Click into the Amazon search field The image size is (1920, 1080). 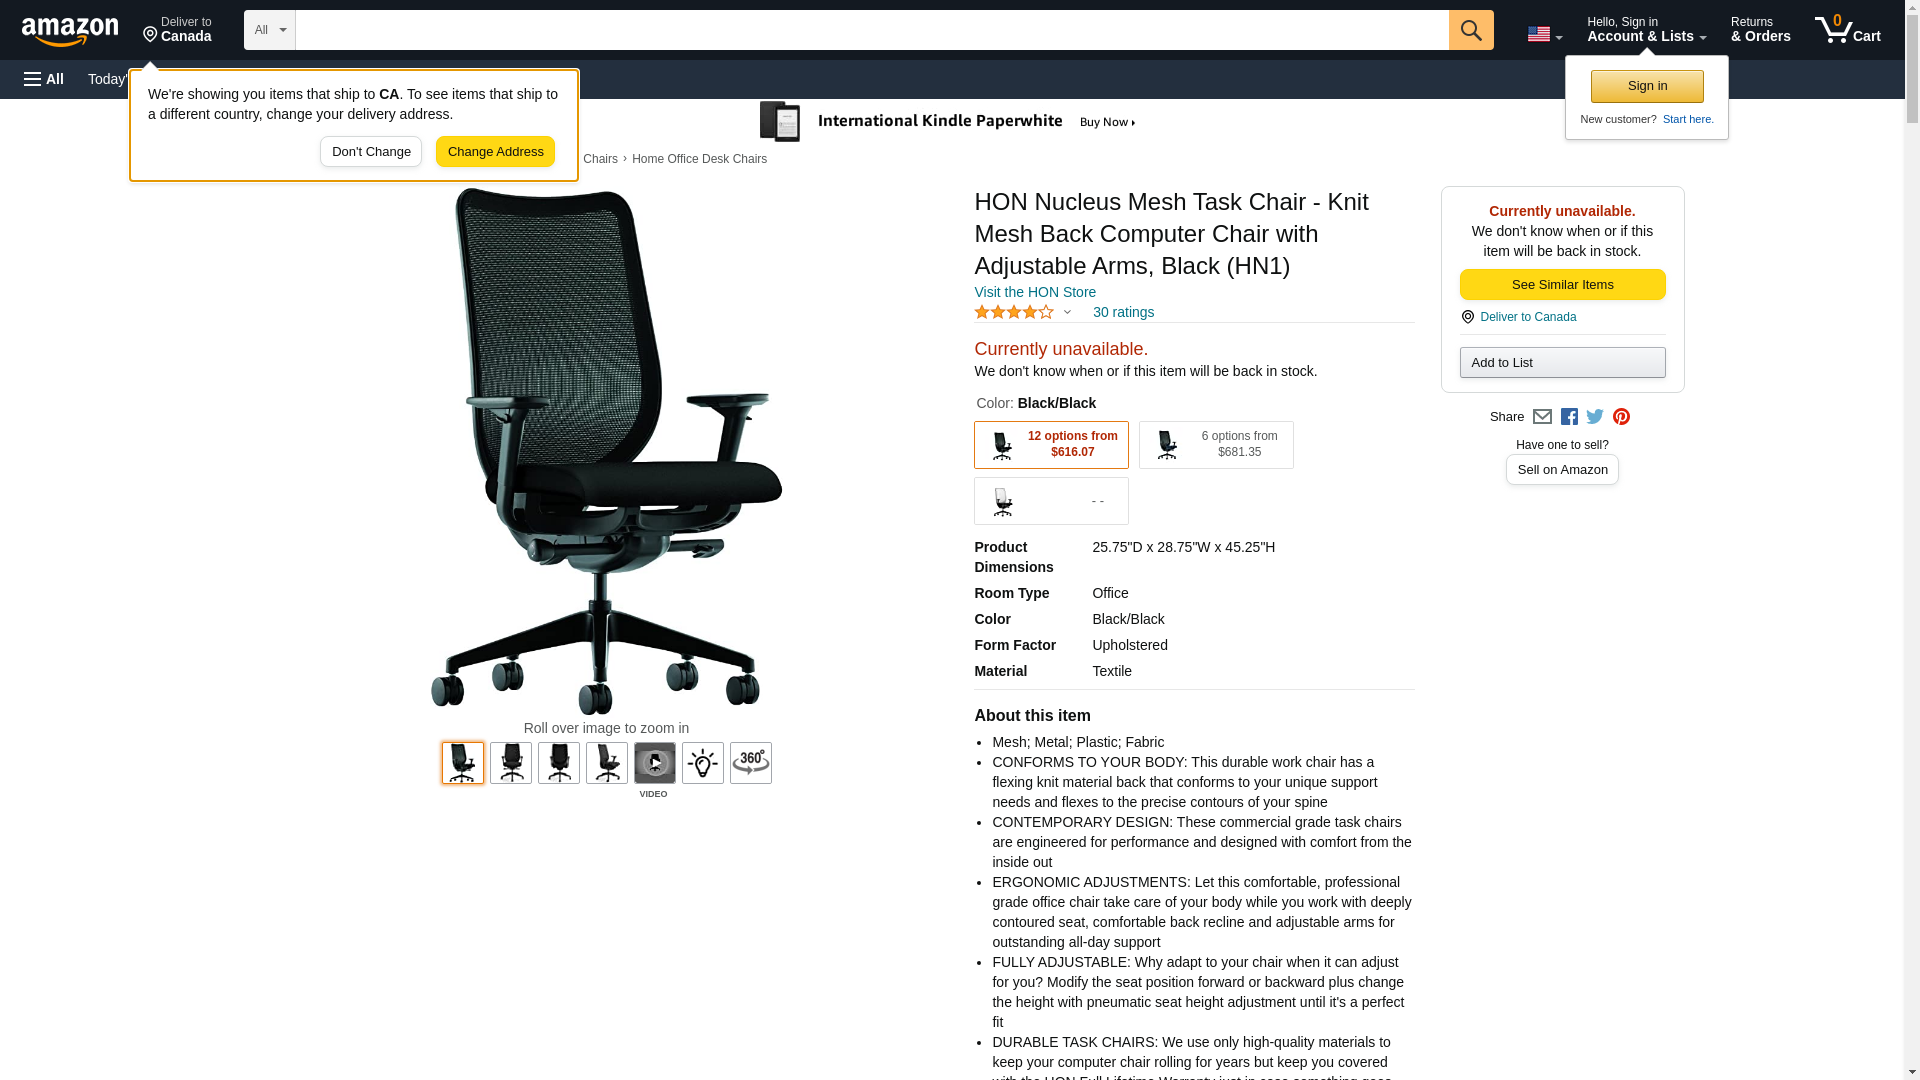coord(872,30)
